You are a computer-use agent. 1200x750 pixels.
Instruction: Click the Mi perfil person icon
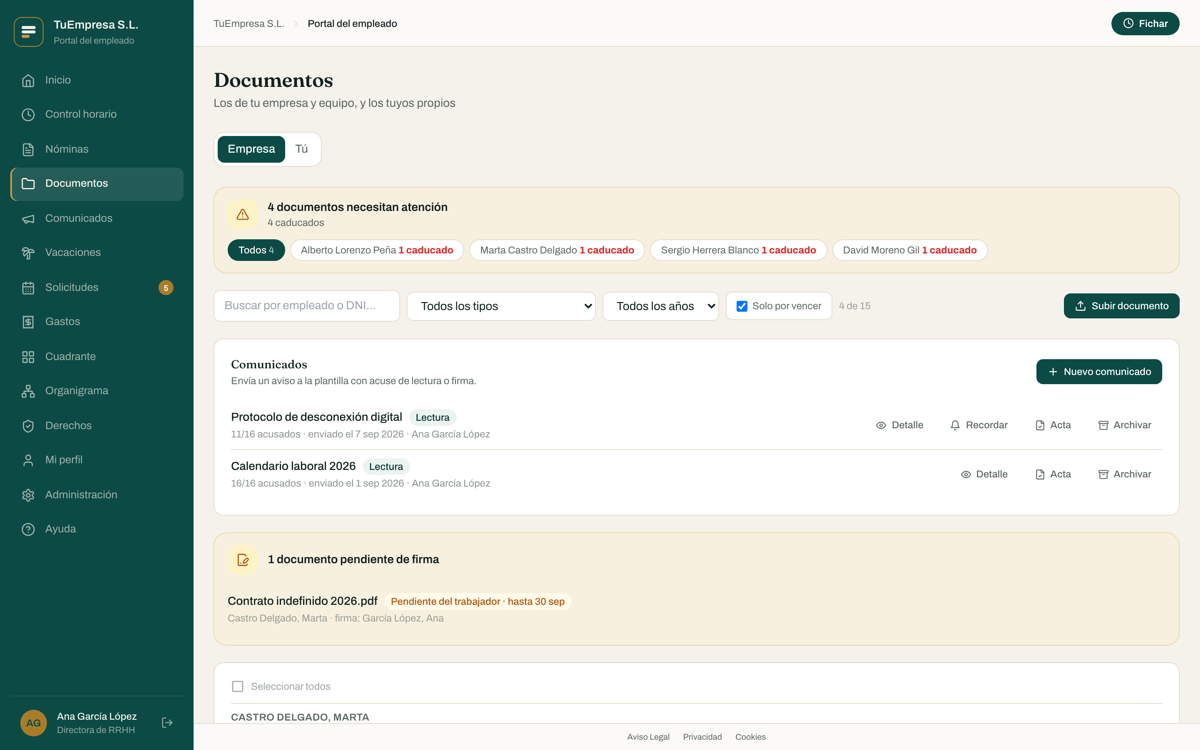tap(28, 460)
